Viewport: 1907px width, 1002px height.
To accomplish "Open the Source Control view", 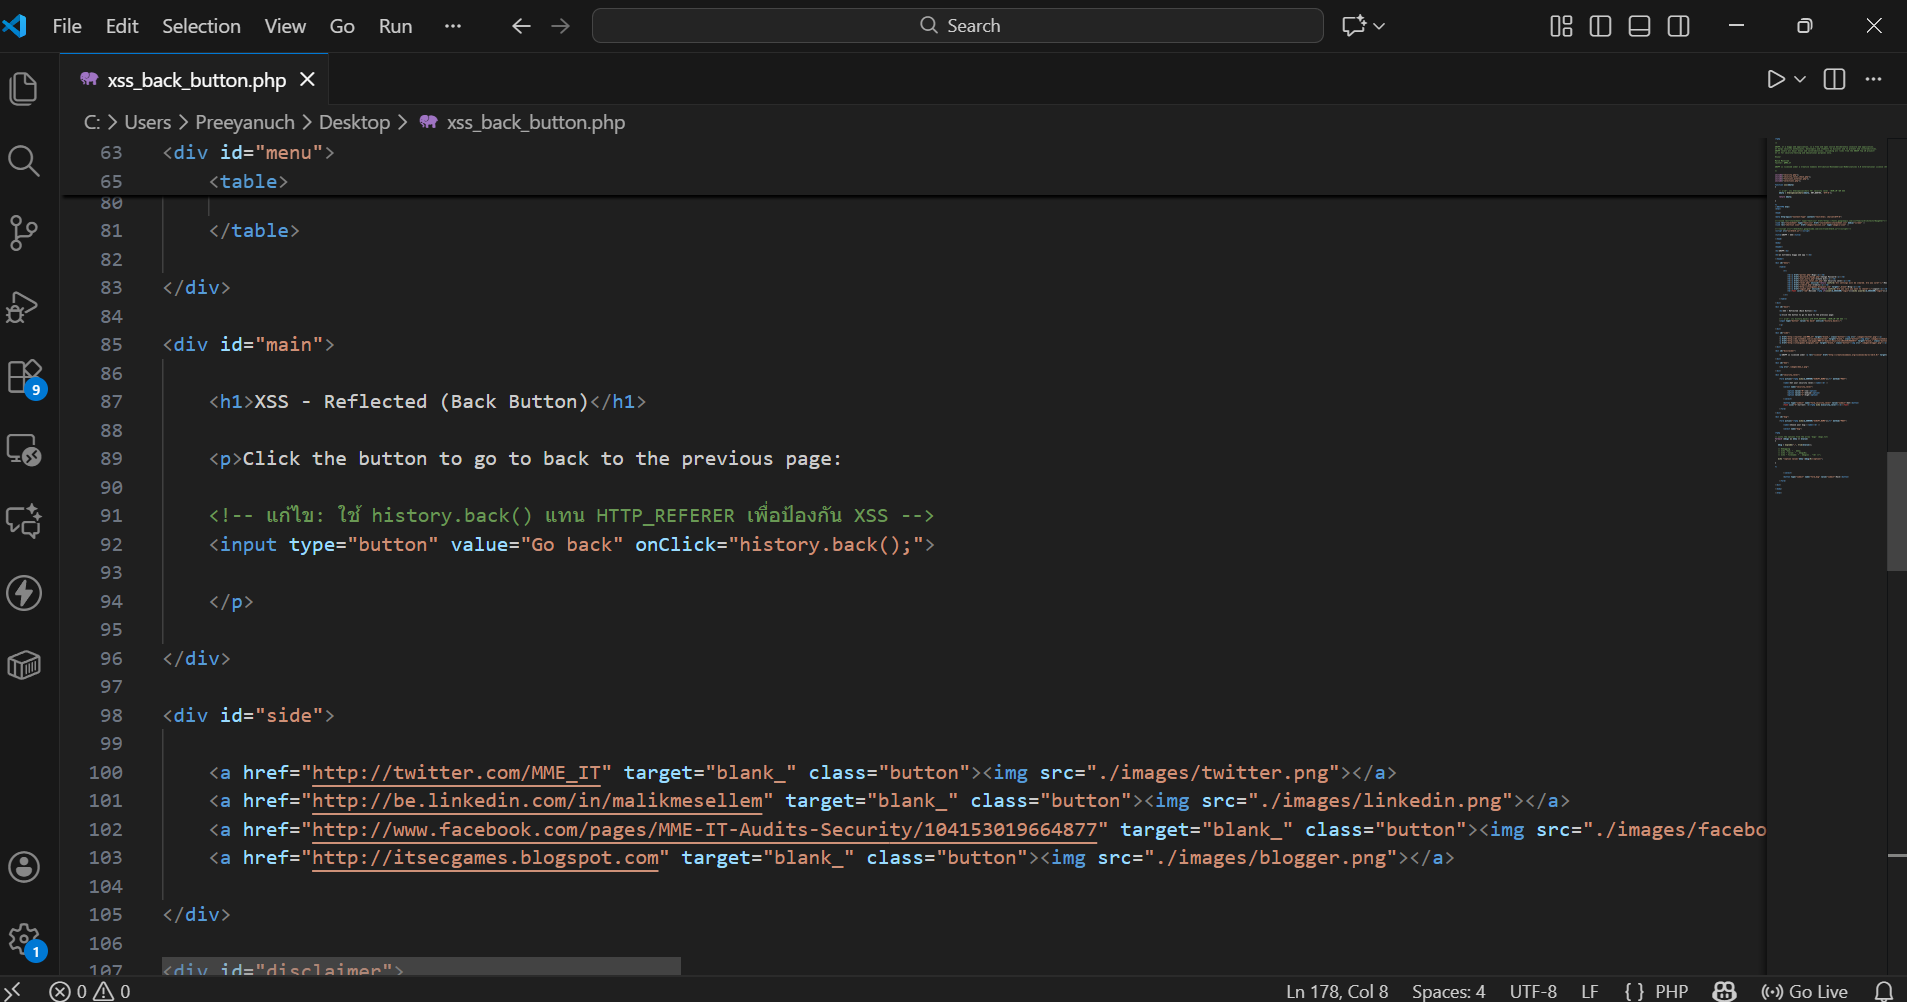I will (24, 233).
